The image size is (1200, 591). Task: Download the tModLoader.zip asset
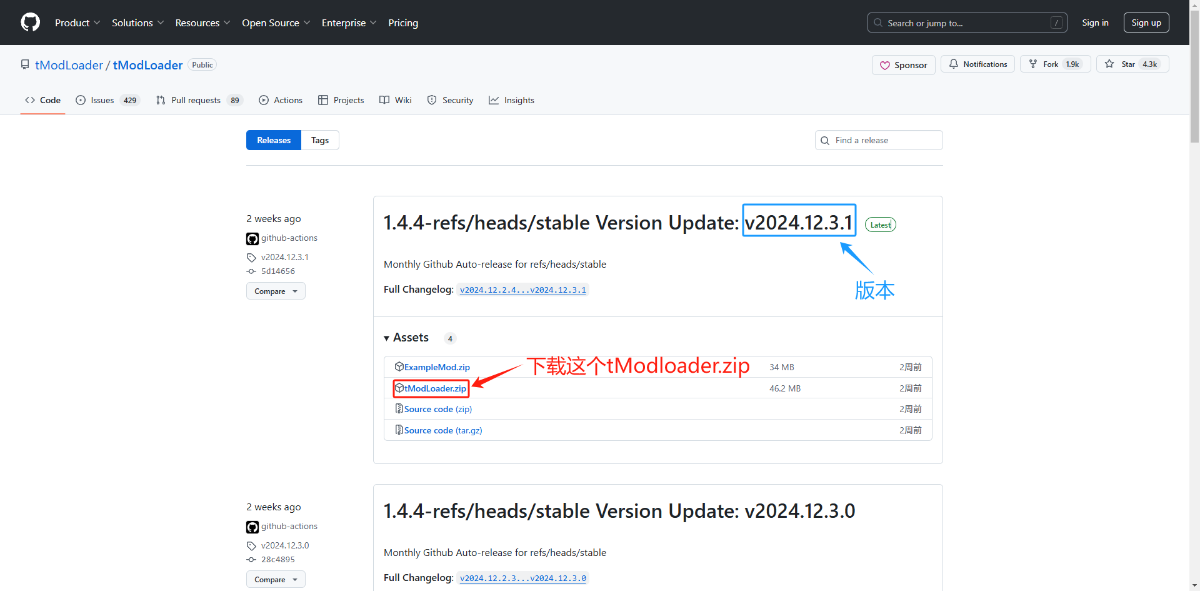433,388
